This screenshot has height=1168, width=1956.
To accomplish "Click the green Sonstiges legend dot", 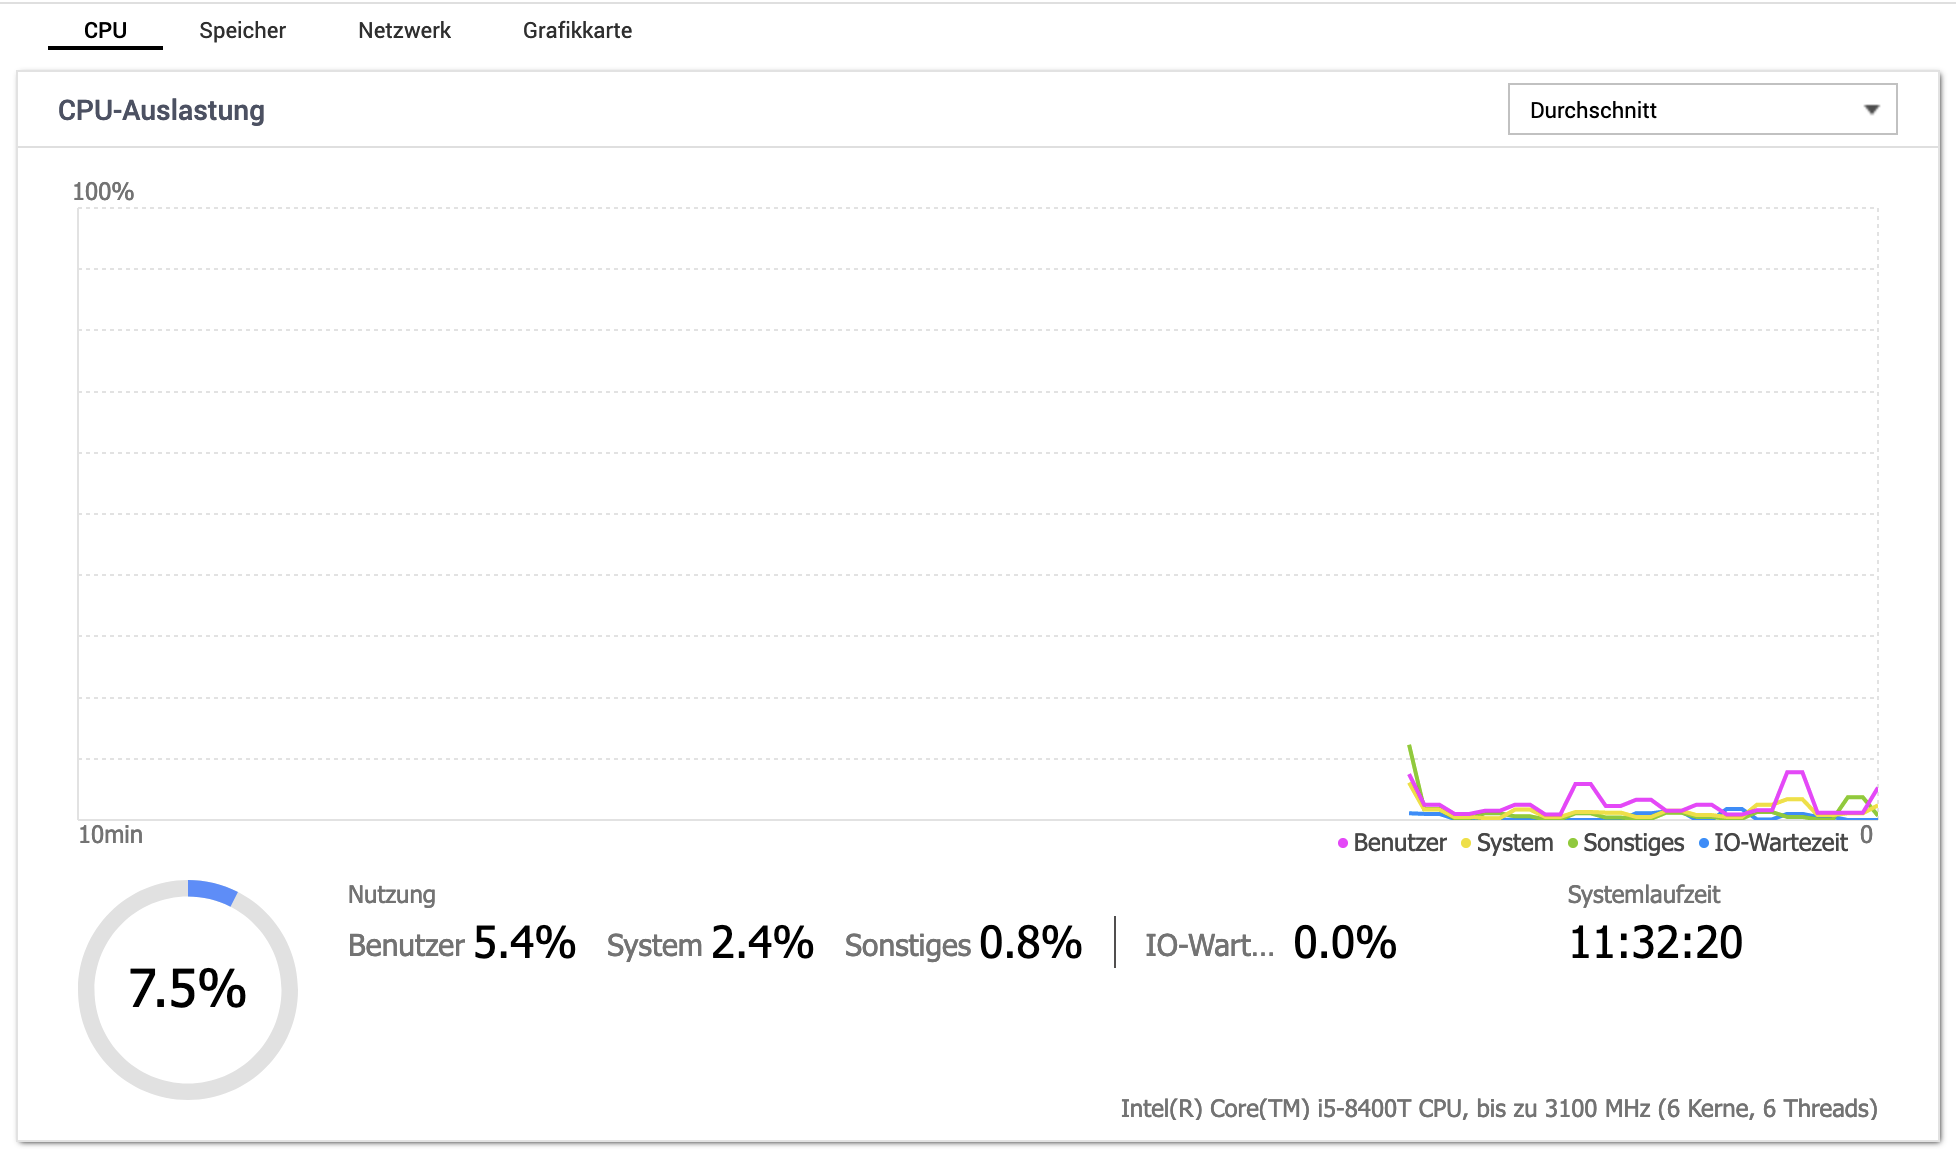I will [x=1573, y=844].
